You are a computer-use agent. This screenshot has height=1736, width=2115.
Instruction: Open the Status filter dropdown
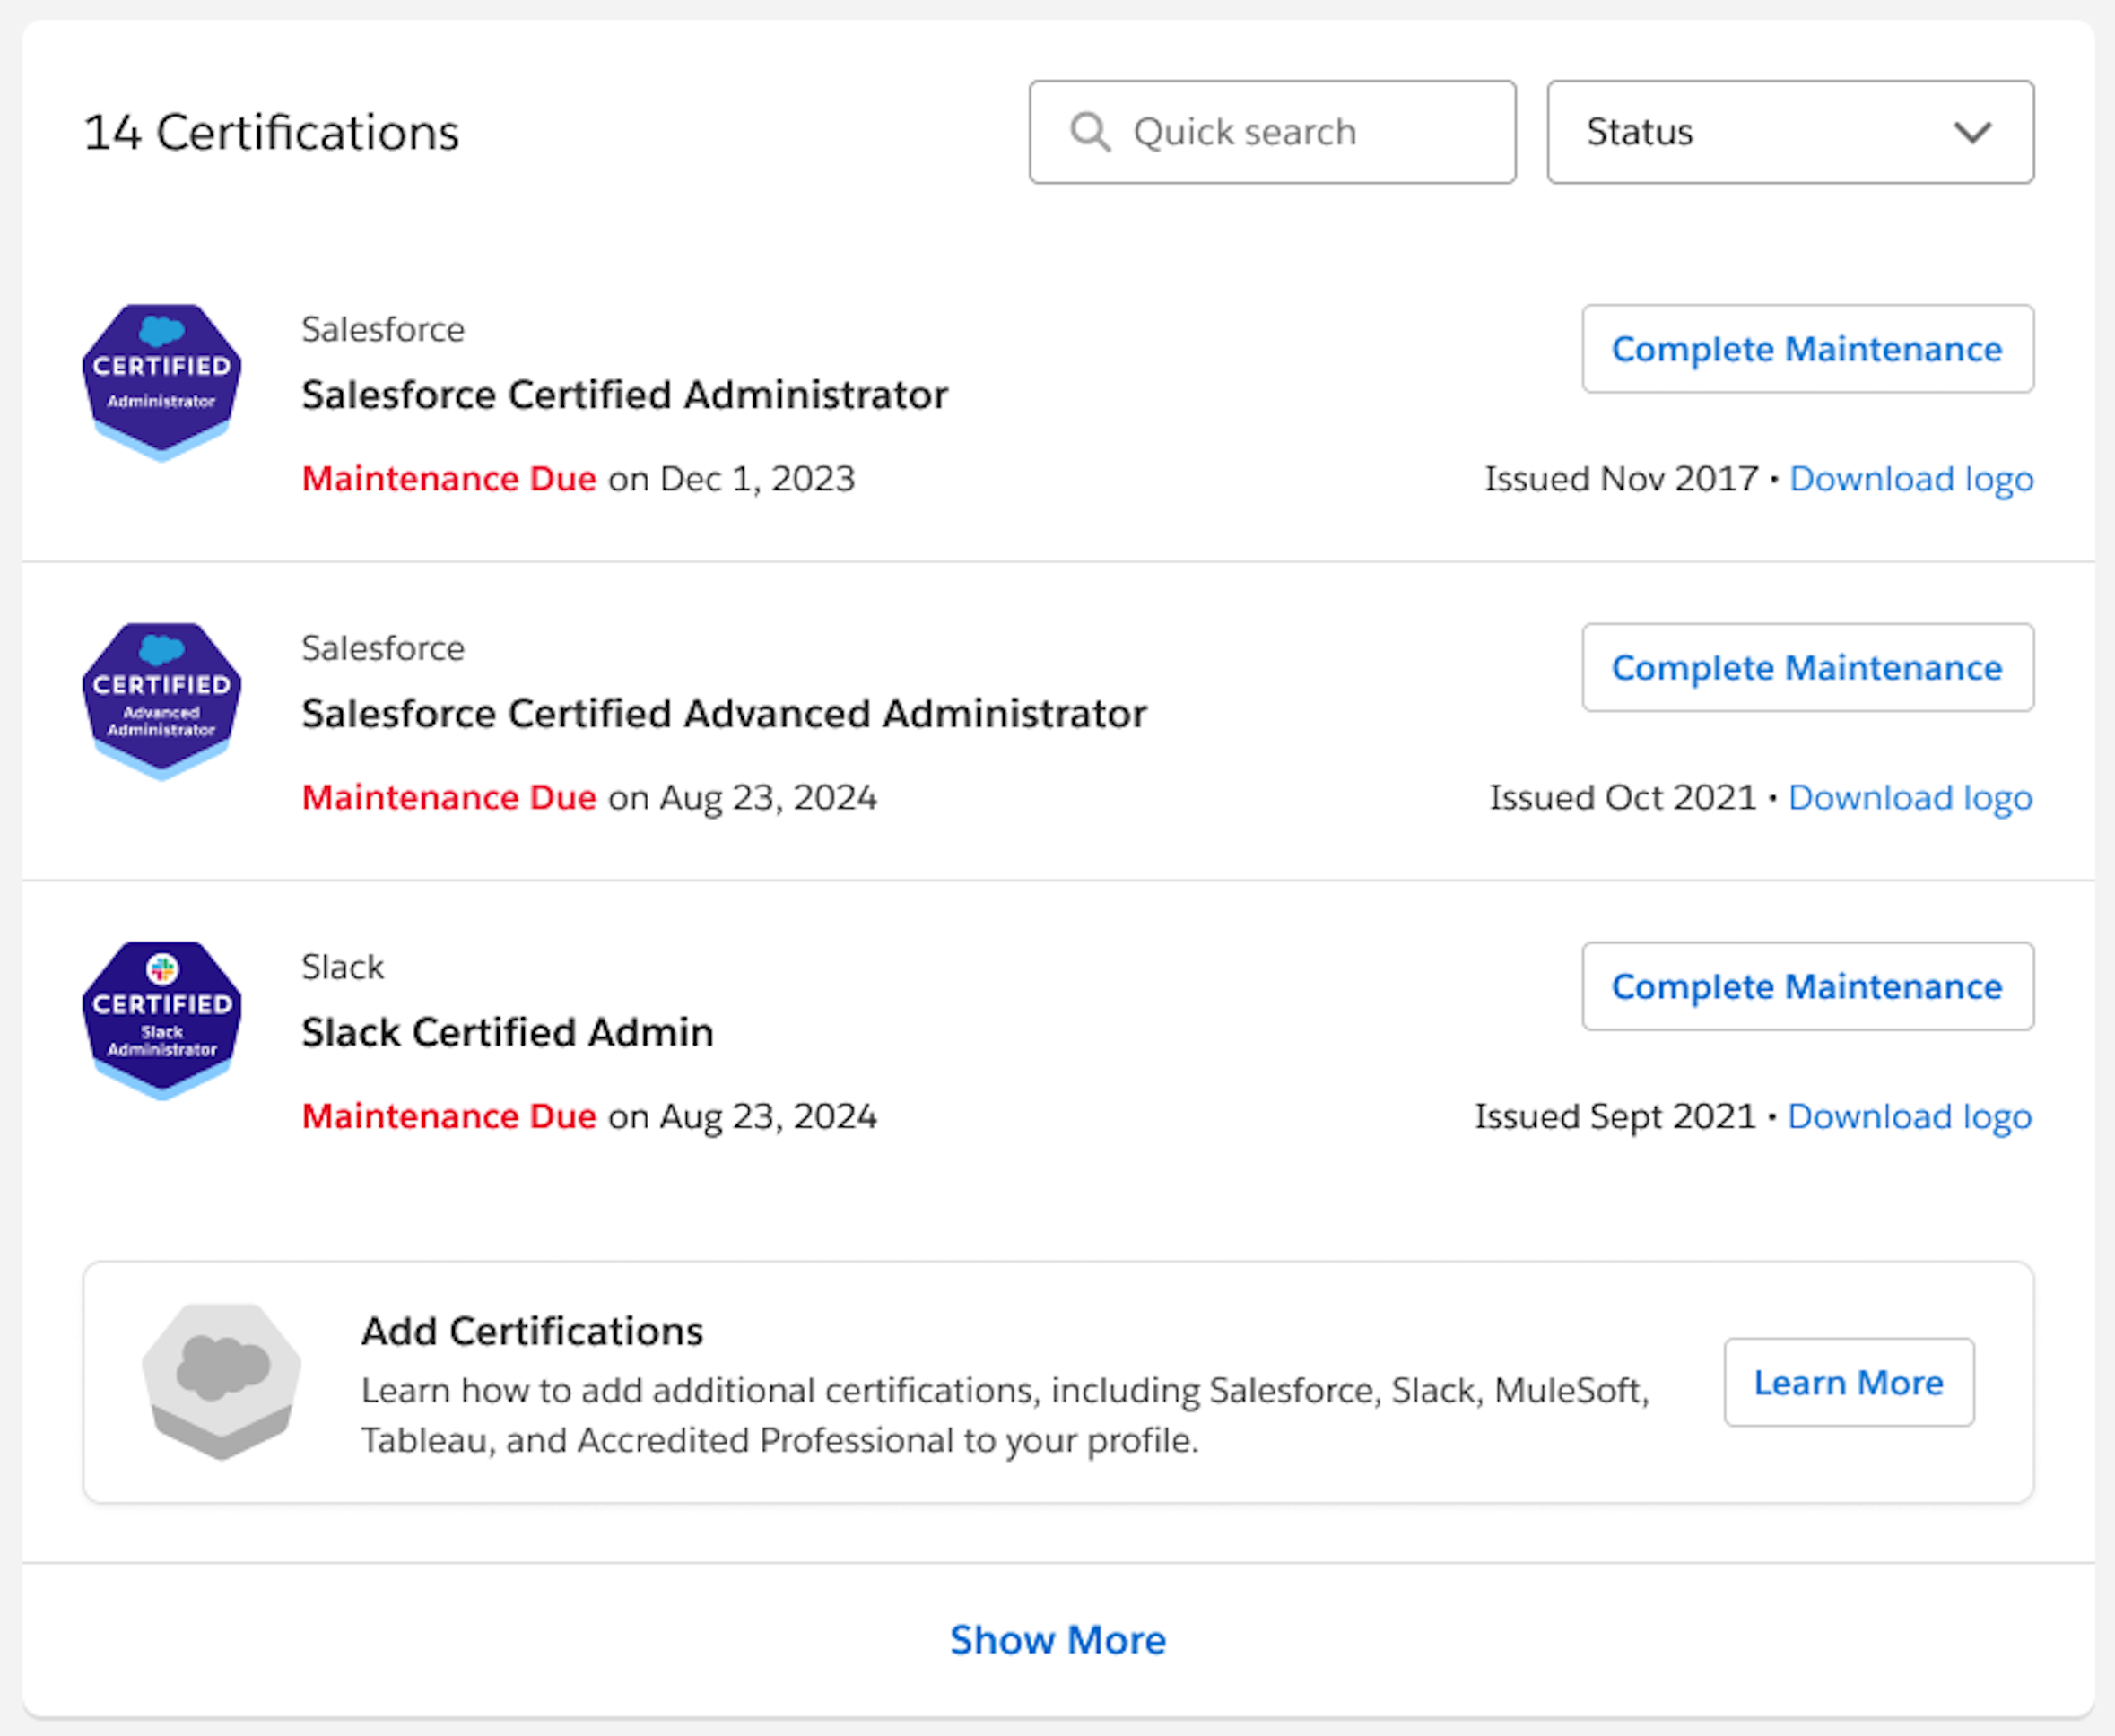pos(1789,132)
